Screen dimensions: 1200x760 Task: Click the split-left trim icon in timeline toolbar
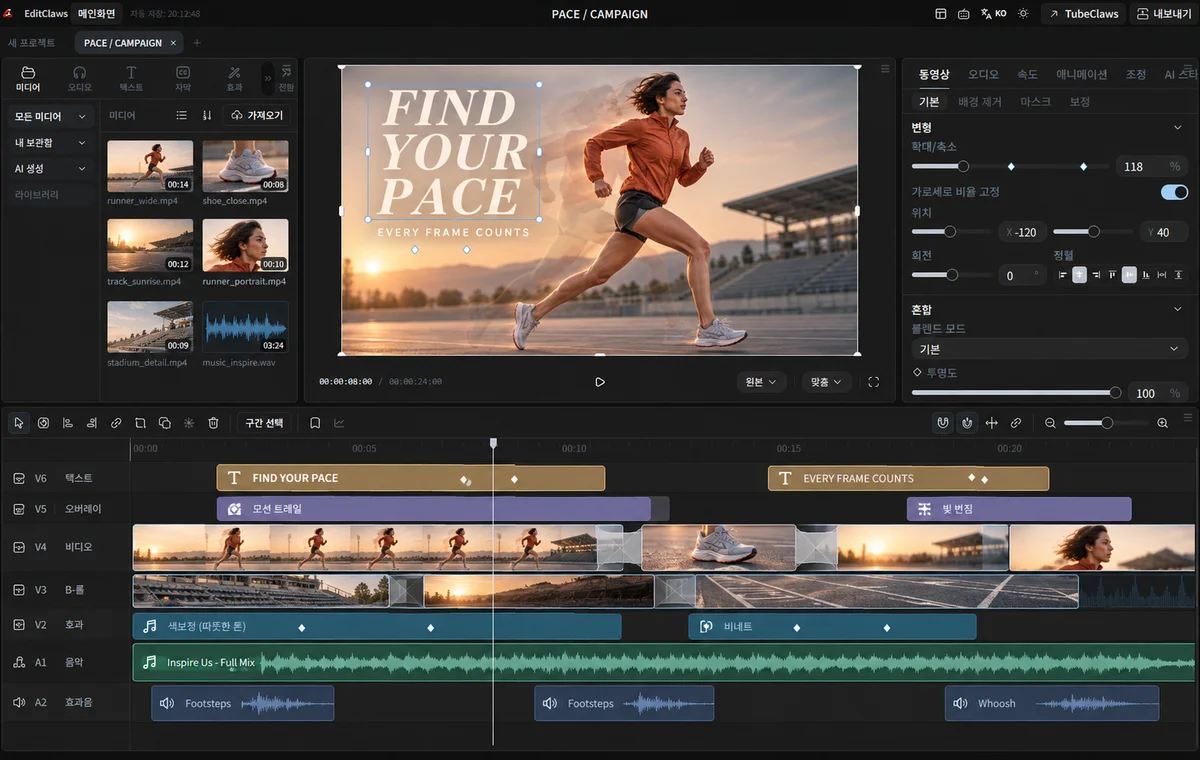pos(68,423)
